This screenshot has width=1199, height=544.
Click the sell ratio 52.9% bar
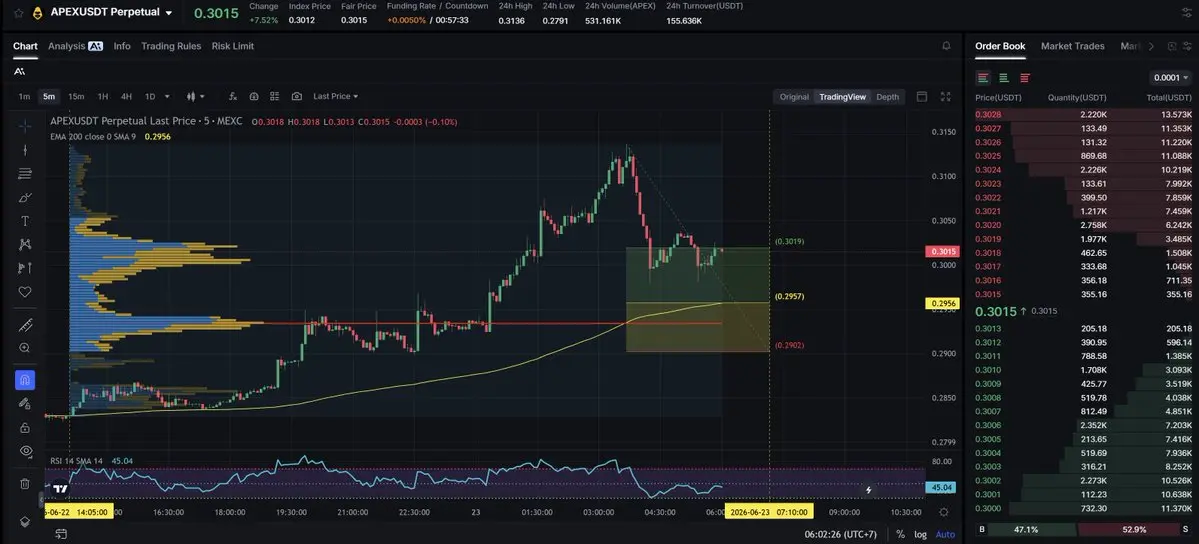point(1127,529)
